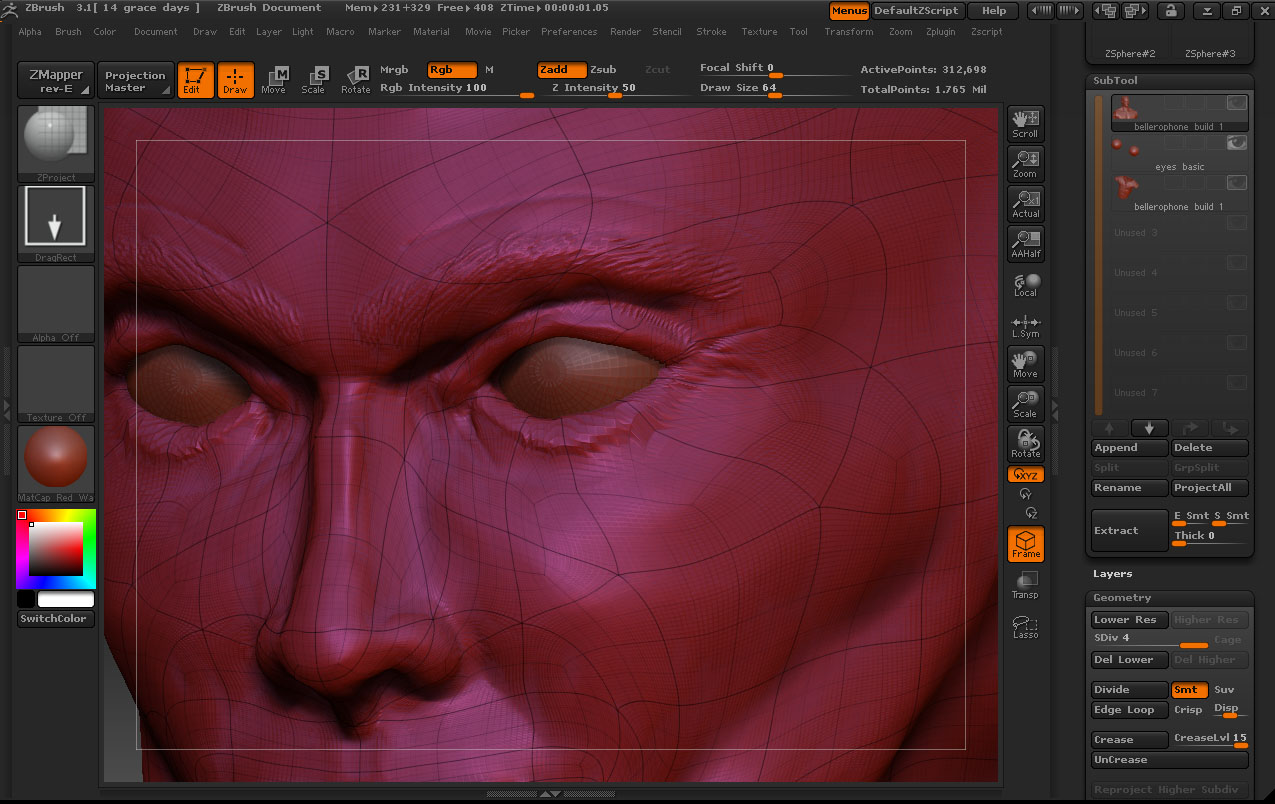The width and height of the screenshot is (1275, 804).
Task: Collapse left tray using divider arrow
Action: pos(6,410)
